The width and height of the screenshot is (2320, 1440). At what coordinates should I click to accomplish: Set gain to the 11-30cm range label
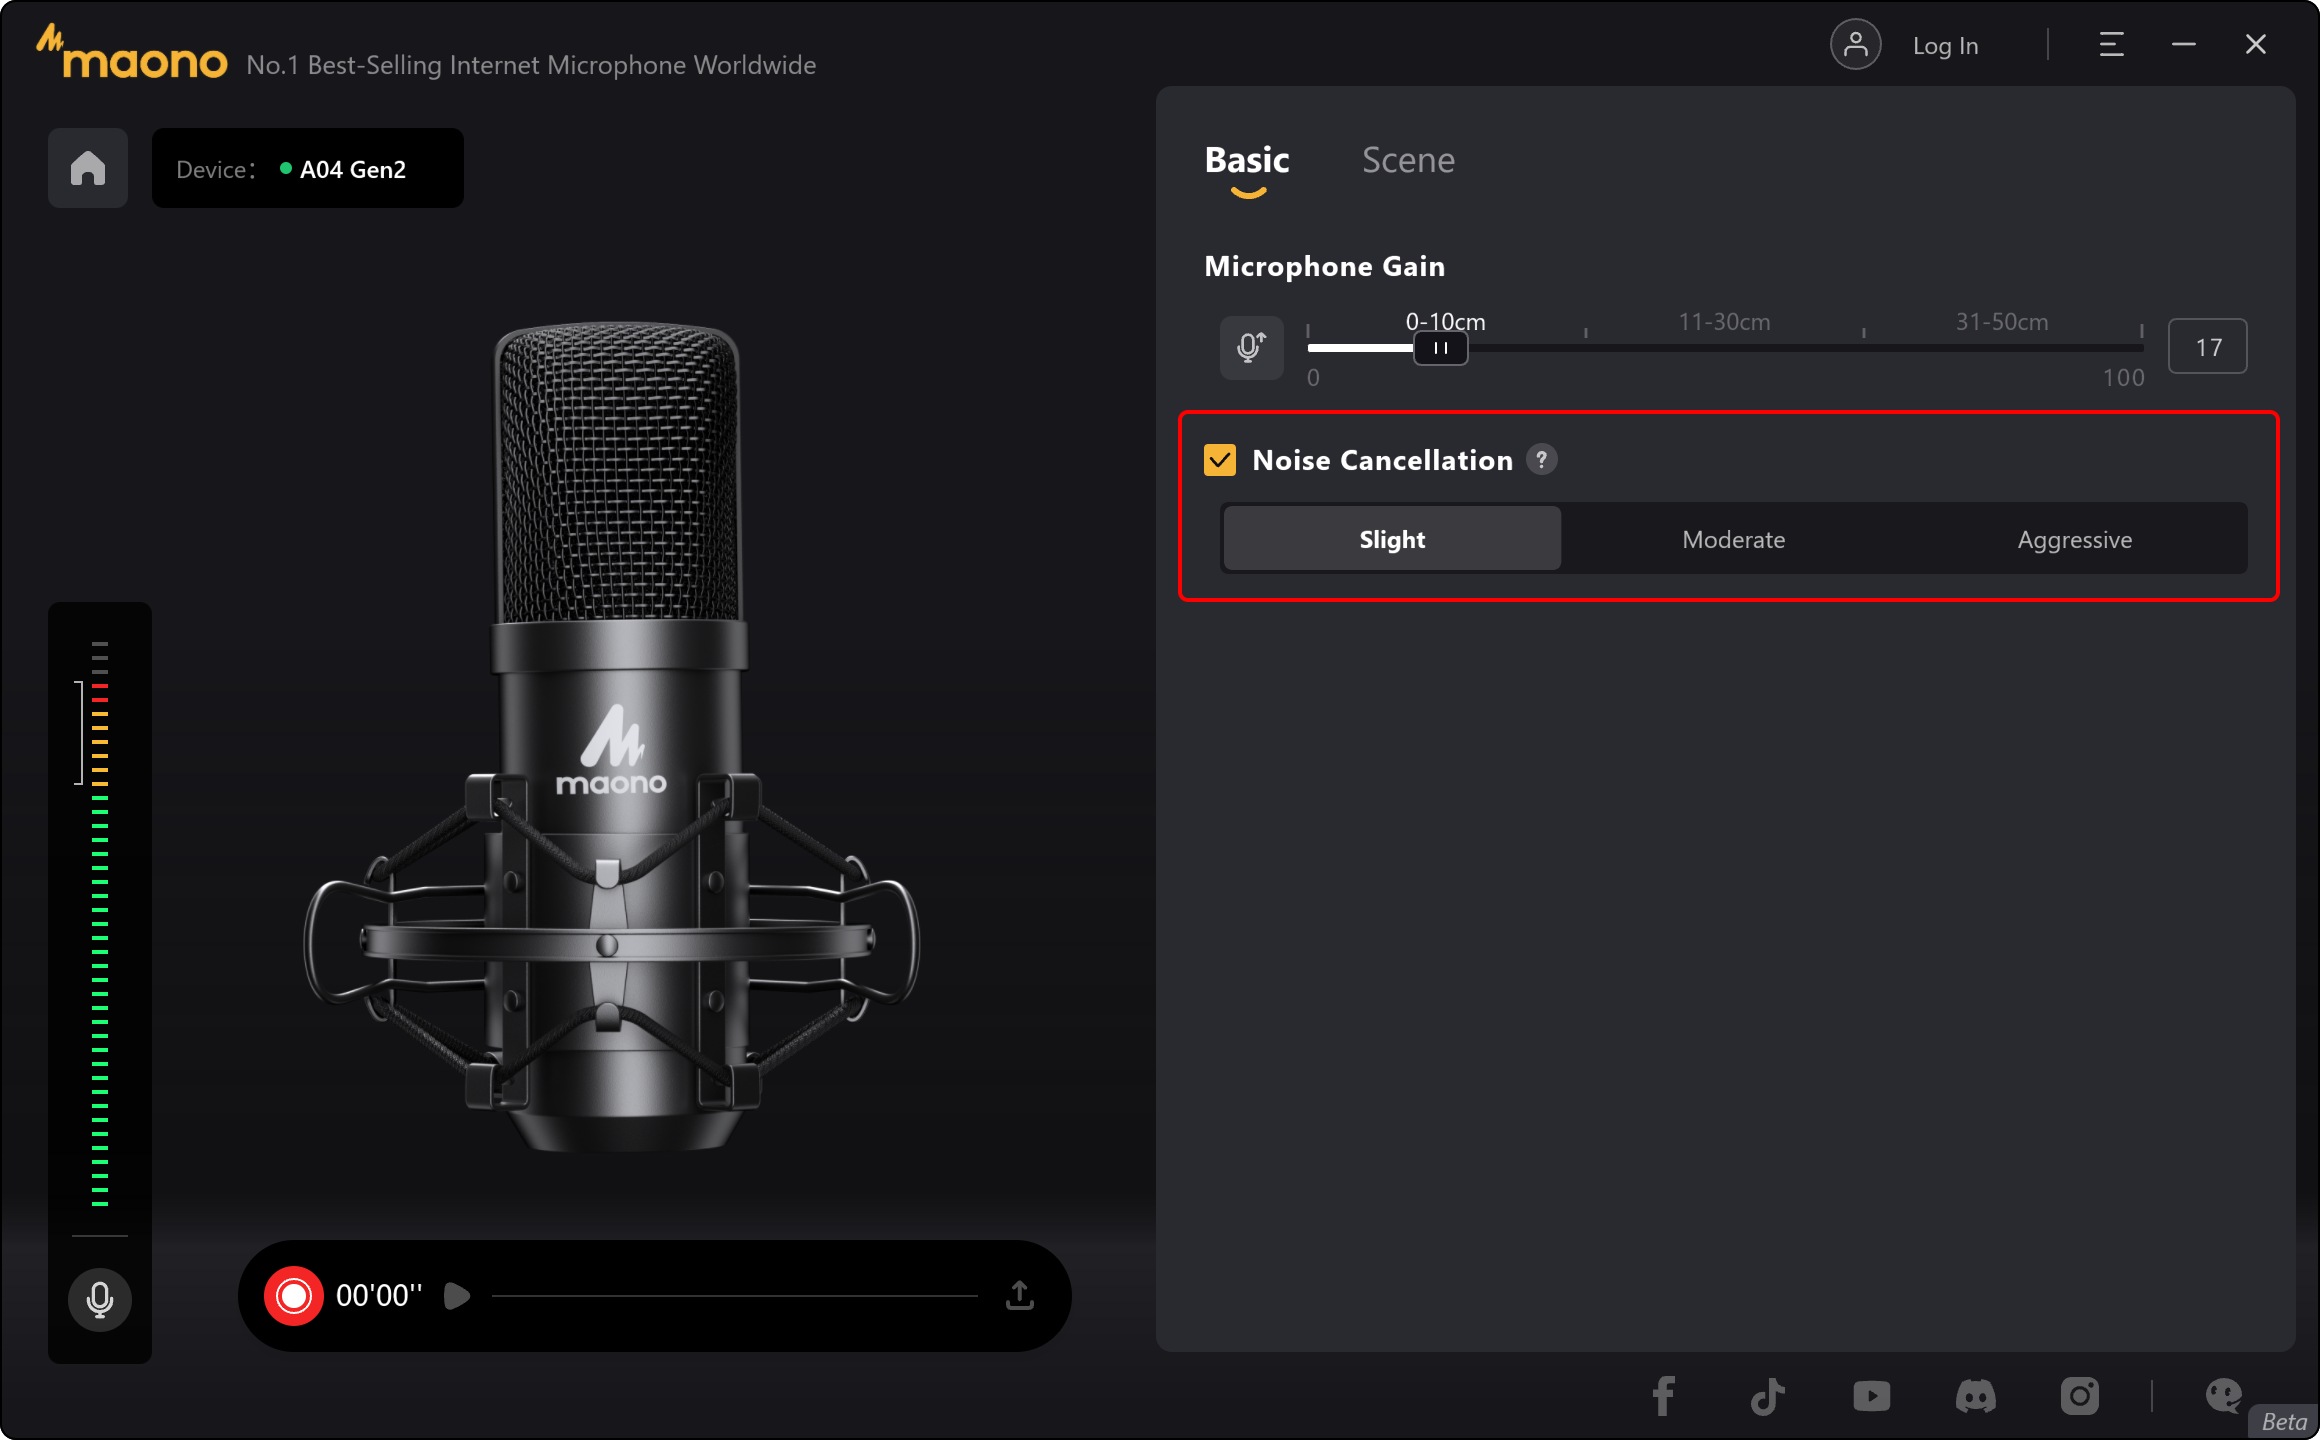1724,322
